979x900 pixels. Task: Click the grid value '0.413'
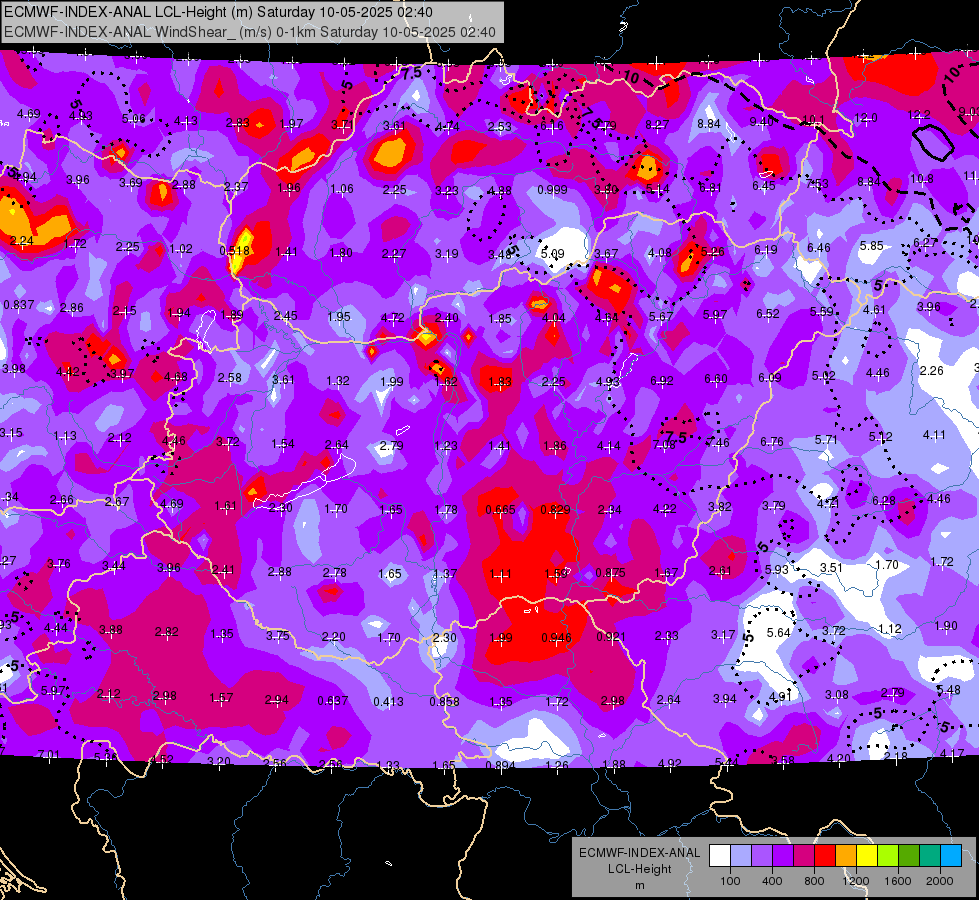388,702
